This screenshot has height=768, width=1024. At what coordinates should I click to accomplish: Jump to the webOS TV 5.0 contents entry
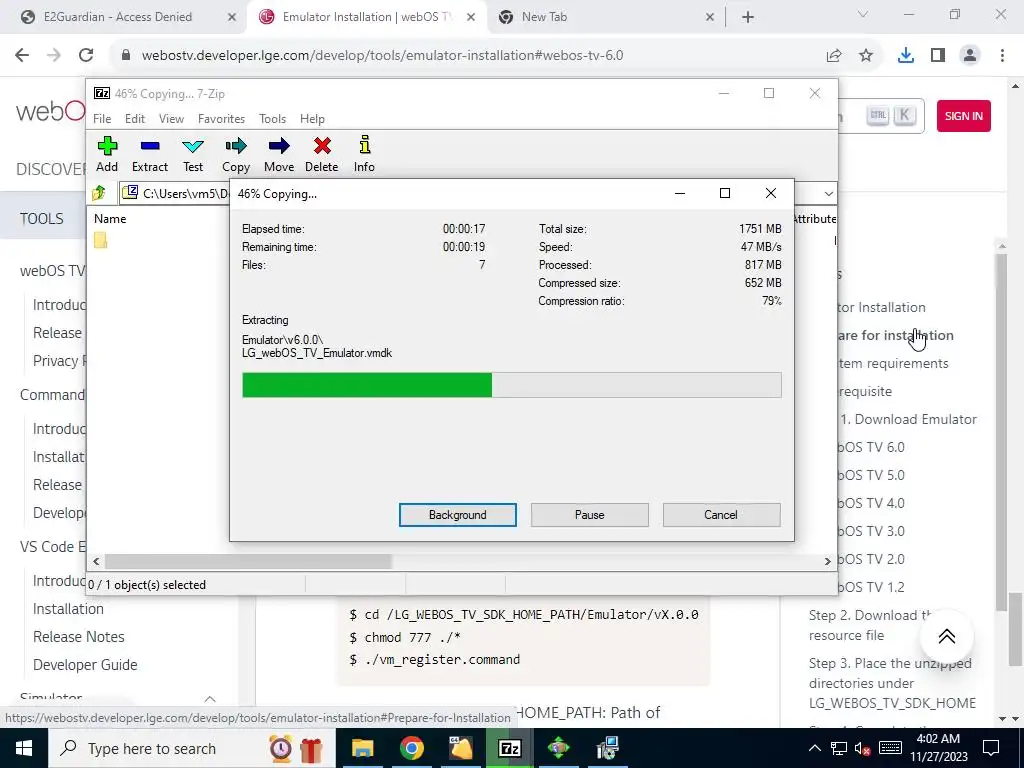(871, 475)
